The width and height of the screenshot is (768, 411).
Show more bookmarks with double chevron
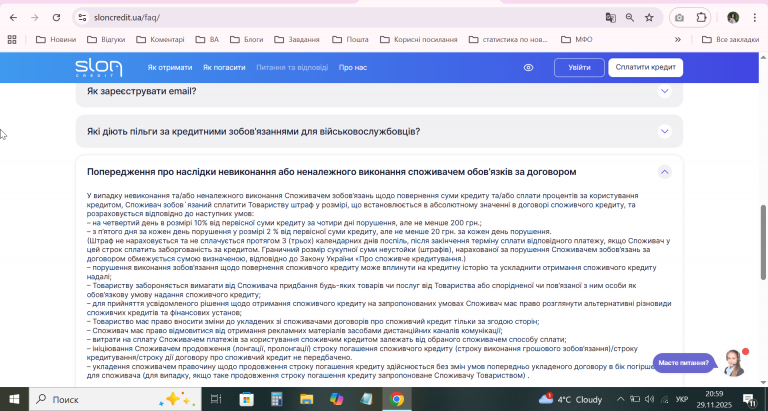[x=678, y=40]
